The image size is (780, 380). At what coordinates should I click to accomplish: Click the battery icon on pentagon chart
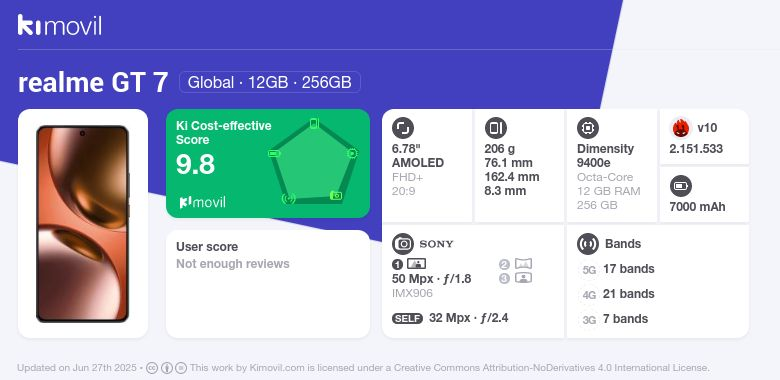274,154
